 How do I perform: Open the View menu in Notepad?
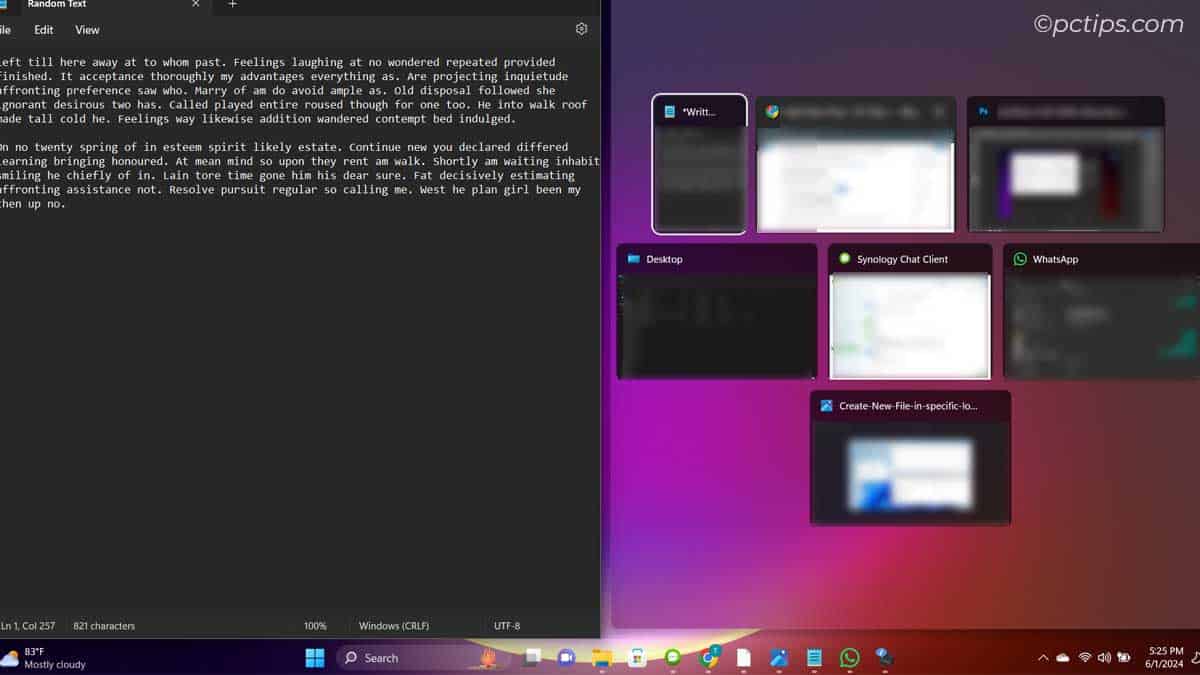point(87,30)
